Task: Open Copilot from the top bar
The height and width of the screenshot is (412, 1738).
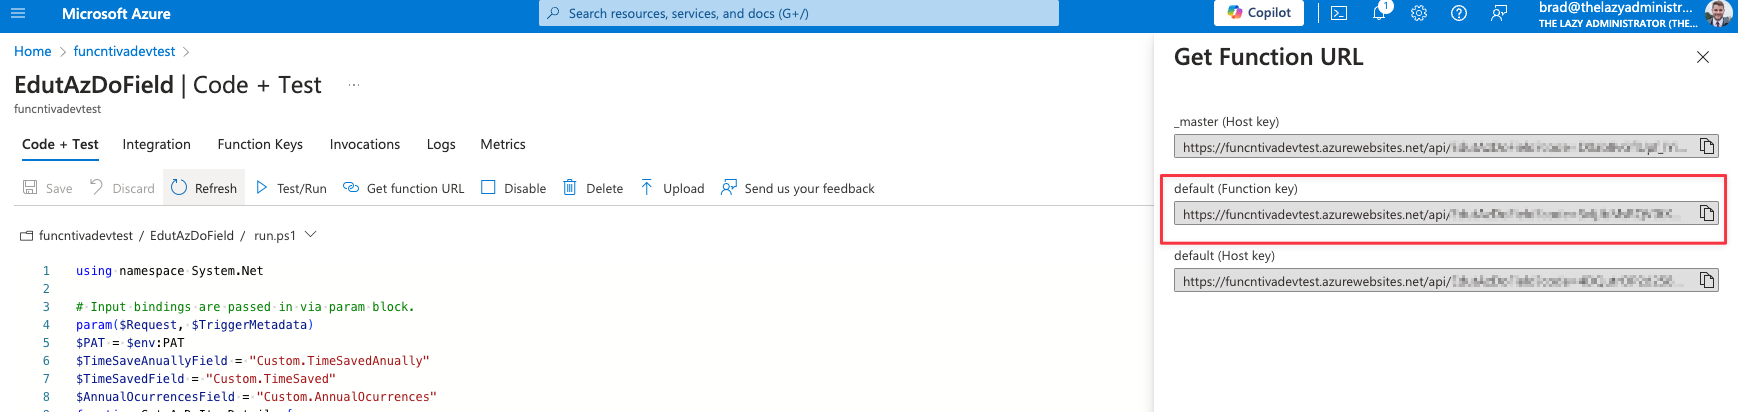Action: coord(1259,13)
